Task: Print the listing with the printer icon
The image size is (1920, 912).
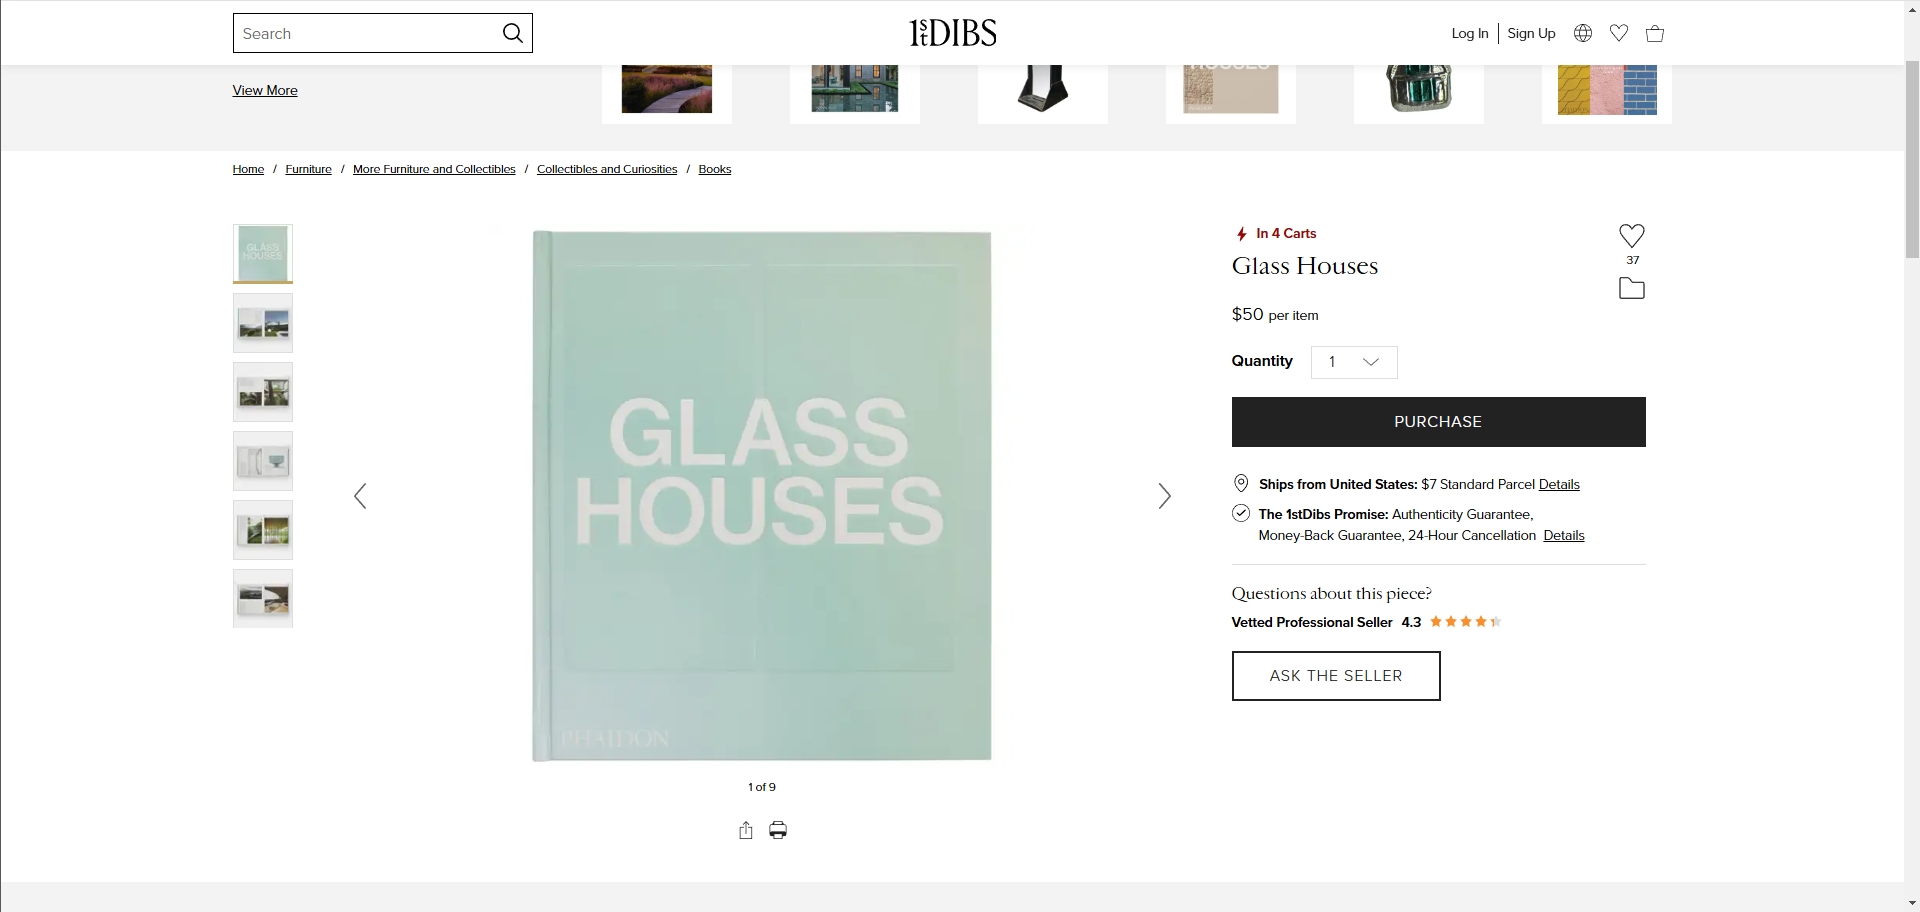Action: click(x=778, y=830)
